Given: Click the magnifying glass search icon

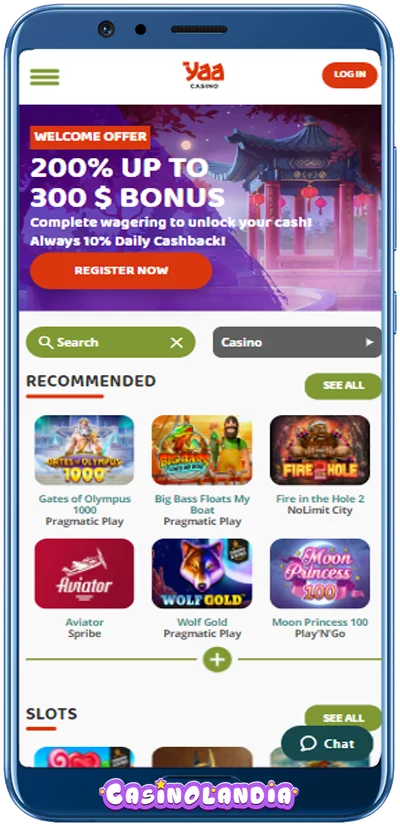Looking at the screenshot, I should [46, 342].
